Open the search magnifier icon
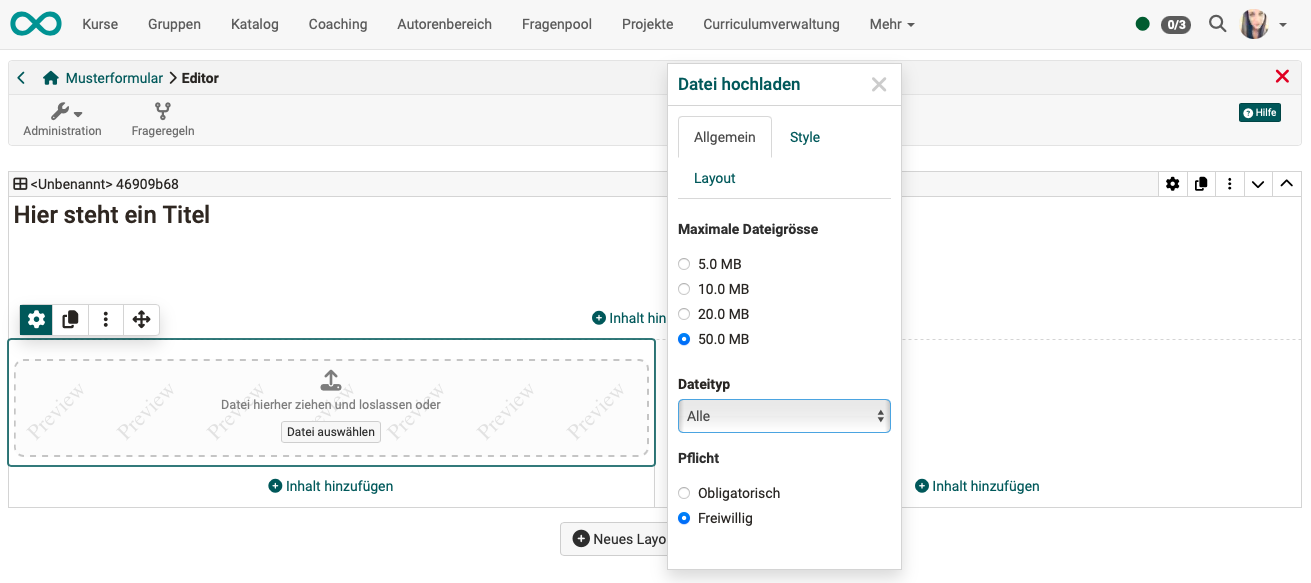1311x583 pixels. 1217,24
